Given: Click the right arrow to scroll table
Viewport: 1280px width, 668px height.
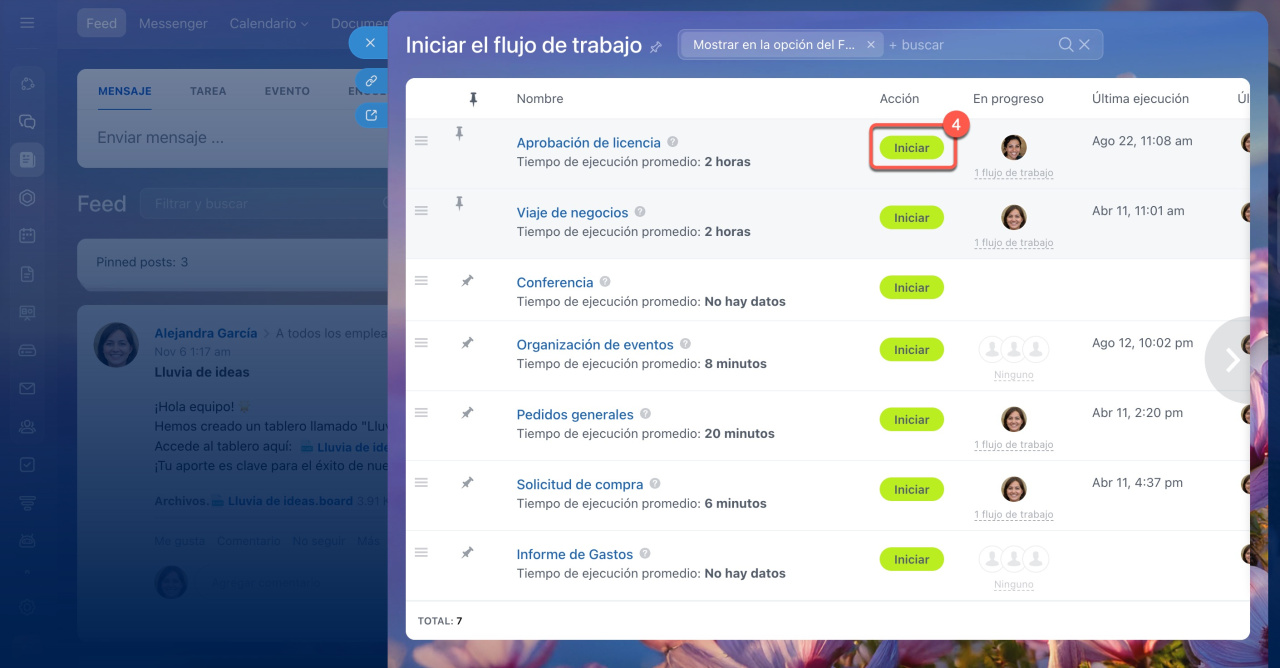Looking at the screenshot, I should pyautogui.click(x=1233, y=360).
